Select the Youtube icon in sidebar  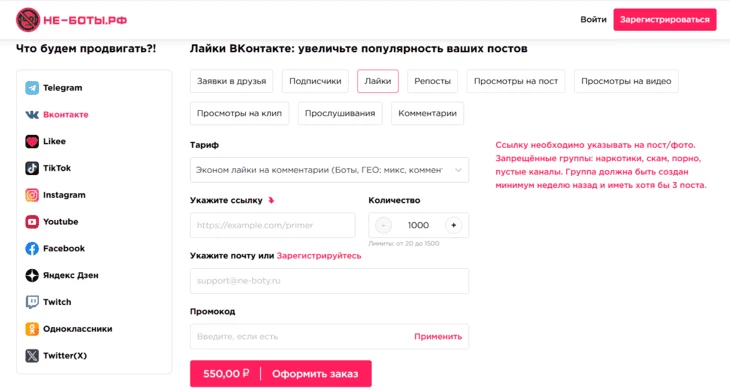point(32,222)
